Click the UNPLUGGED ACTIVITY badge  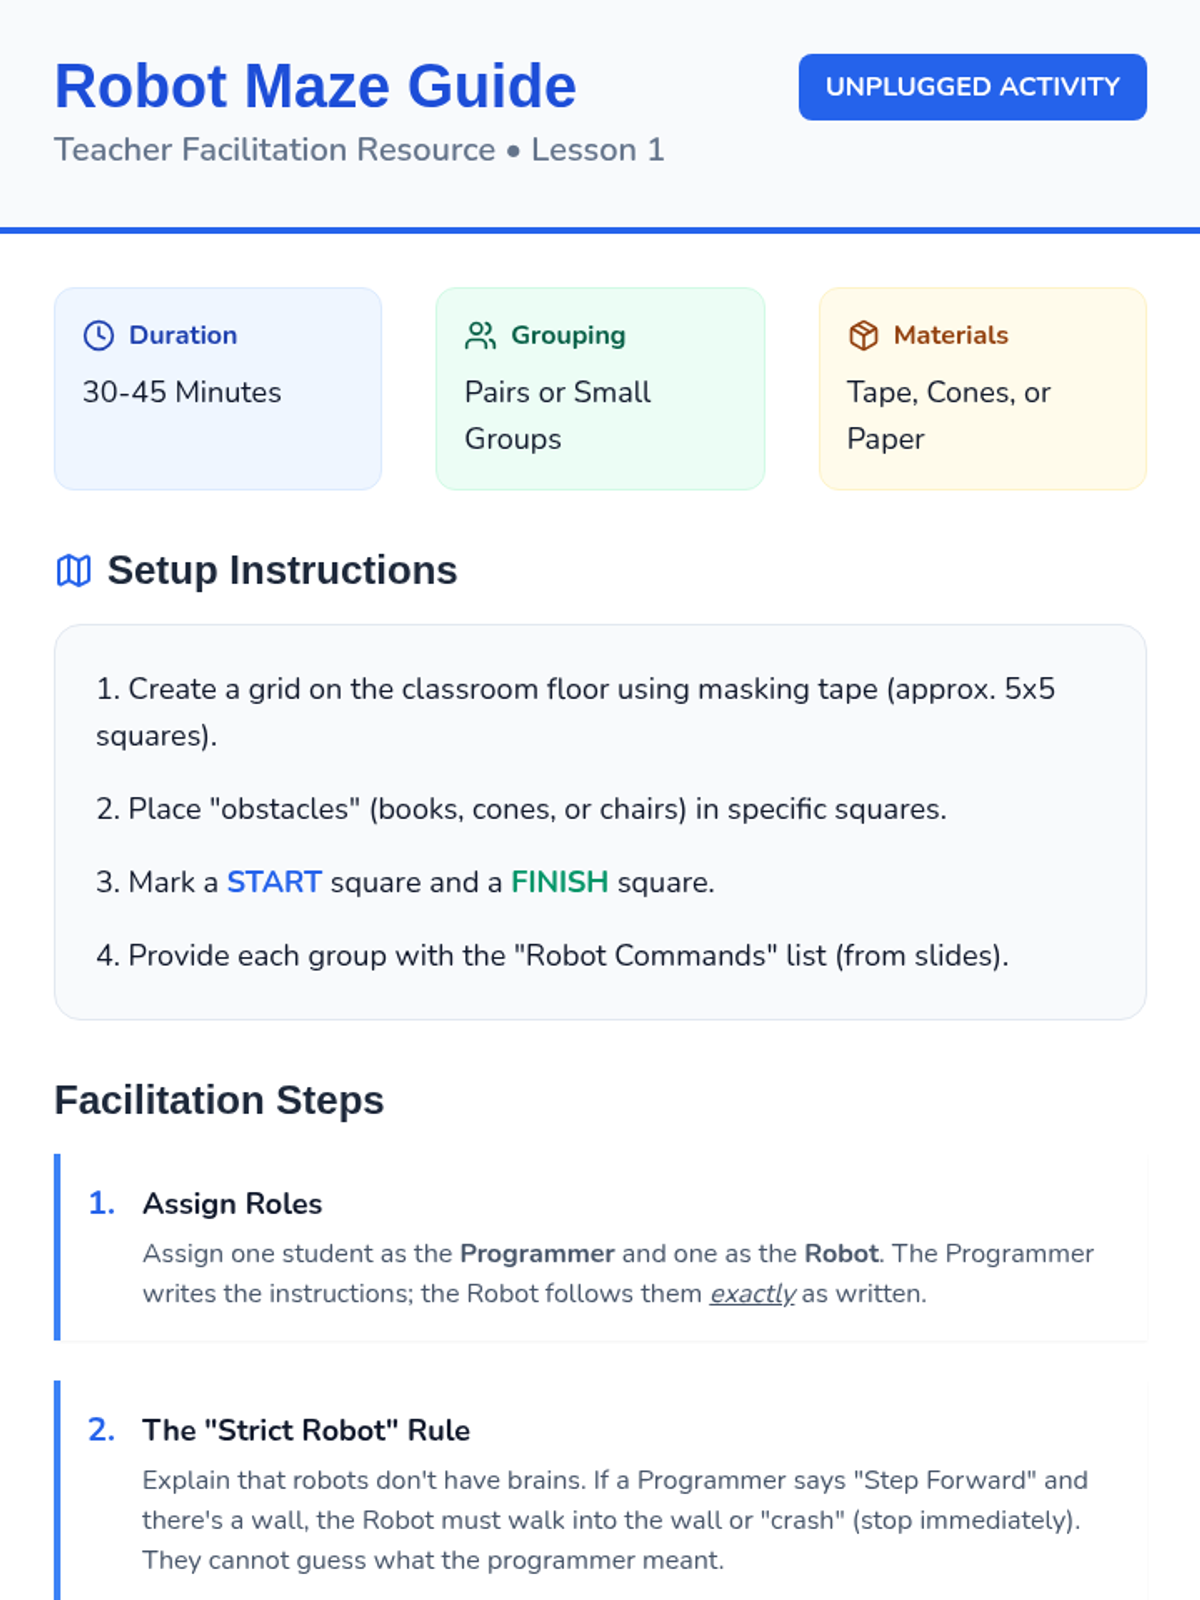coord(972,87)
